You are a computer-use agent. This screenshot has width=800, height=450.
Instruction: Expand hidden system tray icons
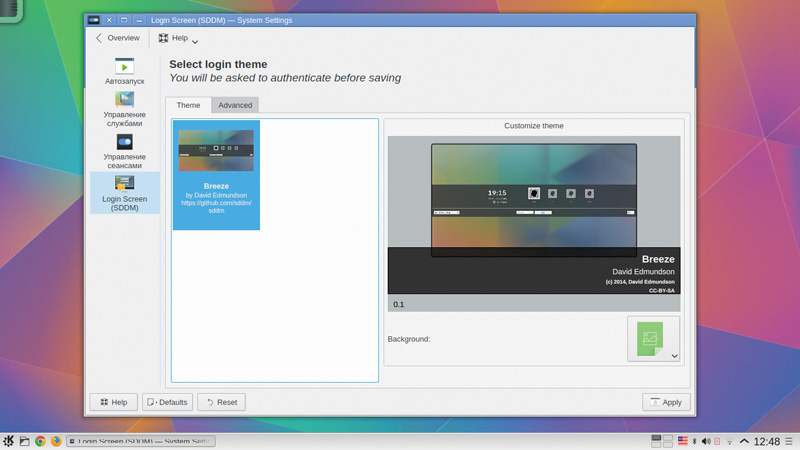(x=744, y=441)
